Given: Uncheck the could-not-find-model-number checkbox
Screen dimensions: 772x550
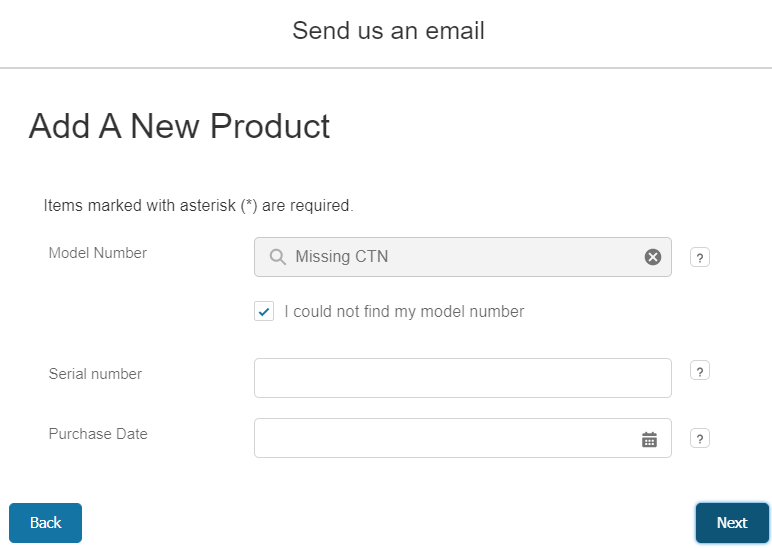Looking at the screenshot, I should 264,312.
